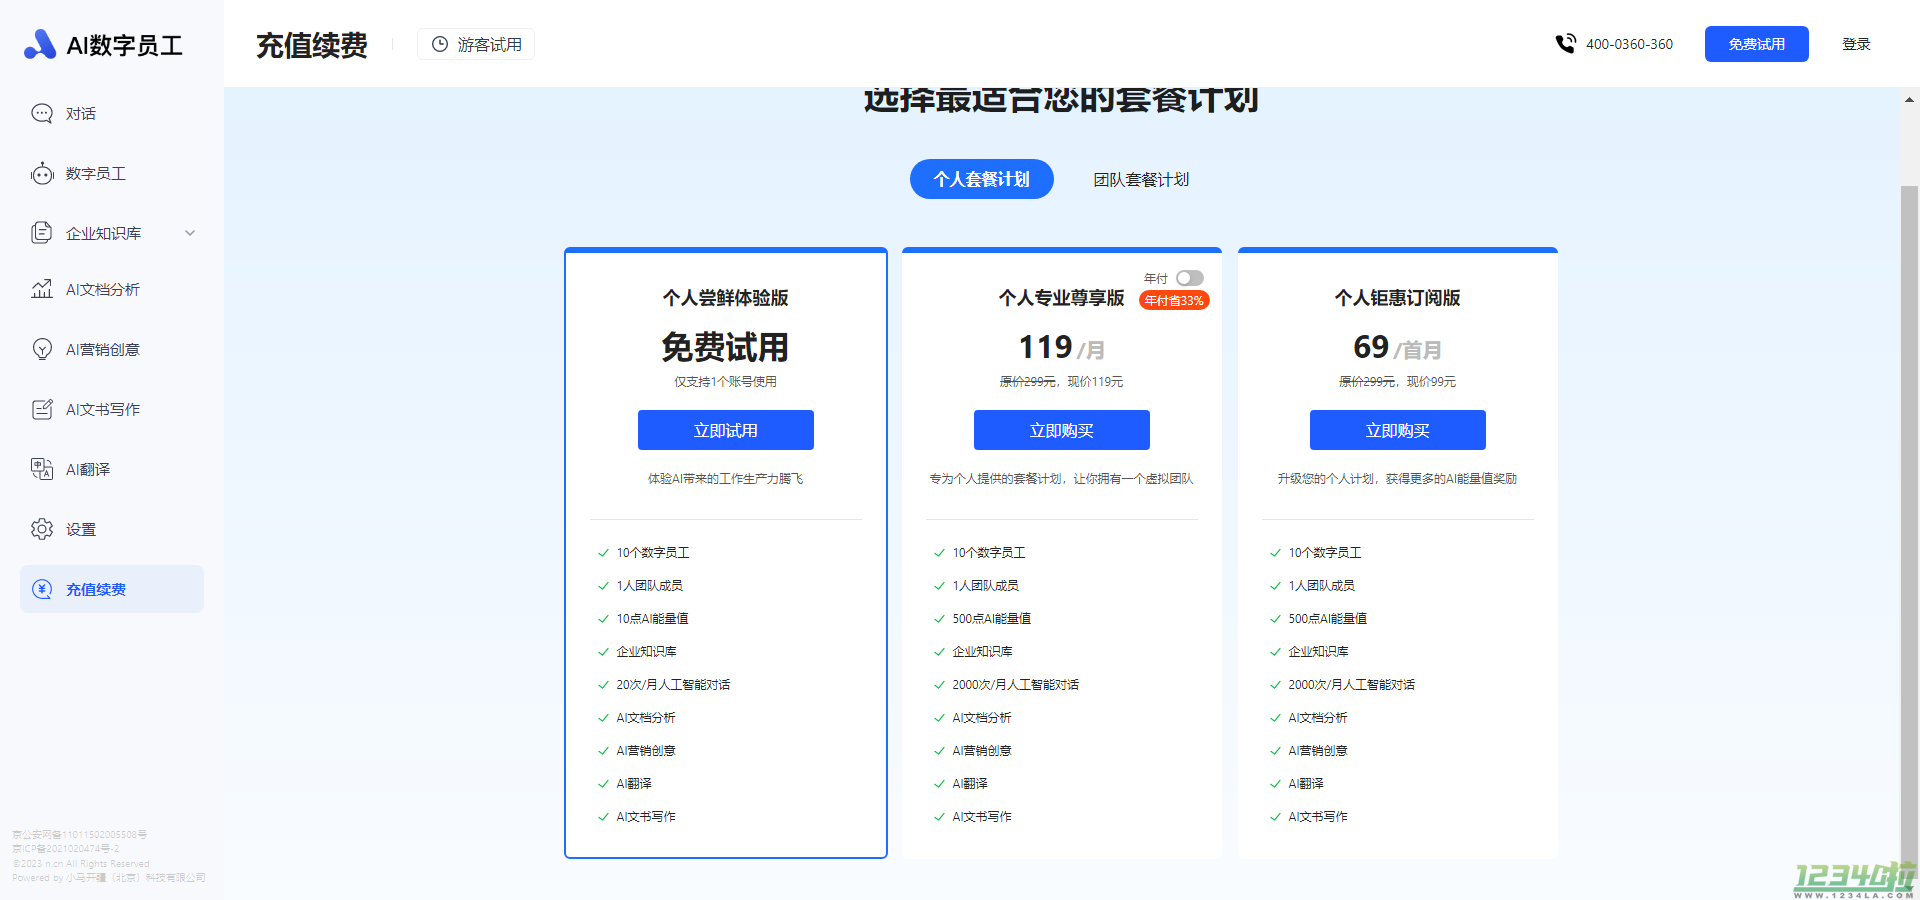The height and width of the screenshot is (900, 1920).
Task: Click 立即购买 under 个人专业尊享版
Action: (x=1062, y=430)
